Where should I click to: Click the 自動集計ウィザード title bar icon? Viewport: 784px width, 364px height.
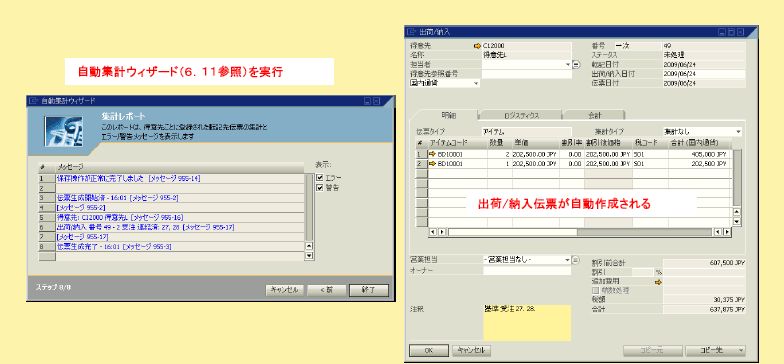[34, 100]
